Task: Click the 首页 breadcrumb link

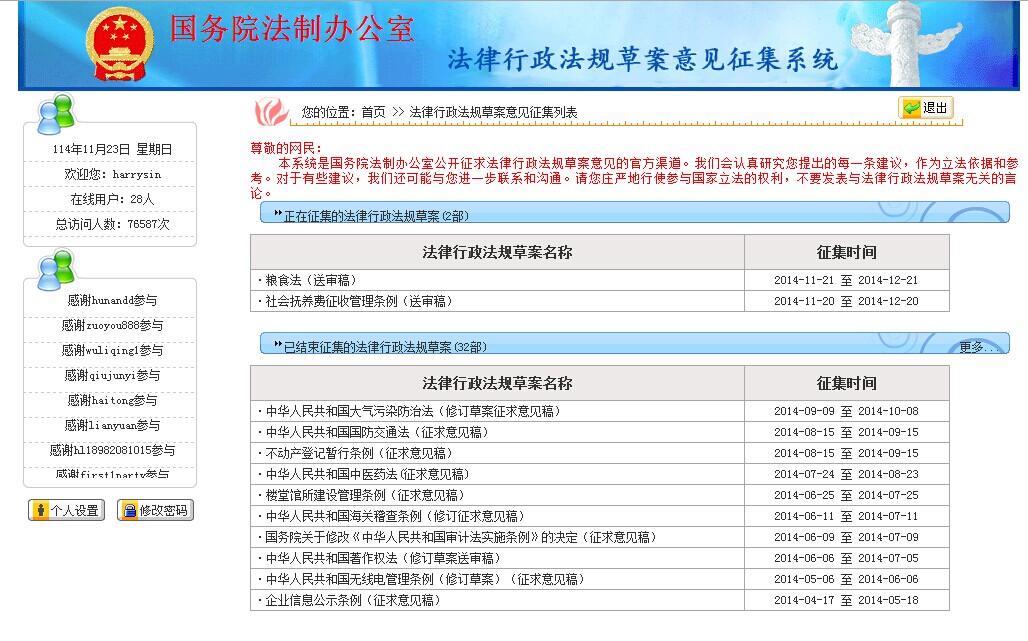Action: 374,112
